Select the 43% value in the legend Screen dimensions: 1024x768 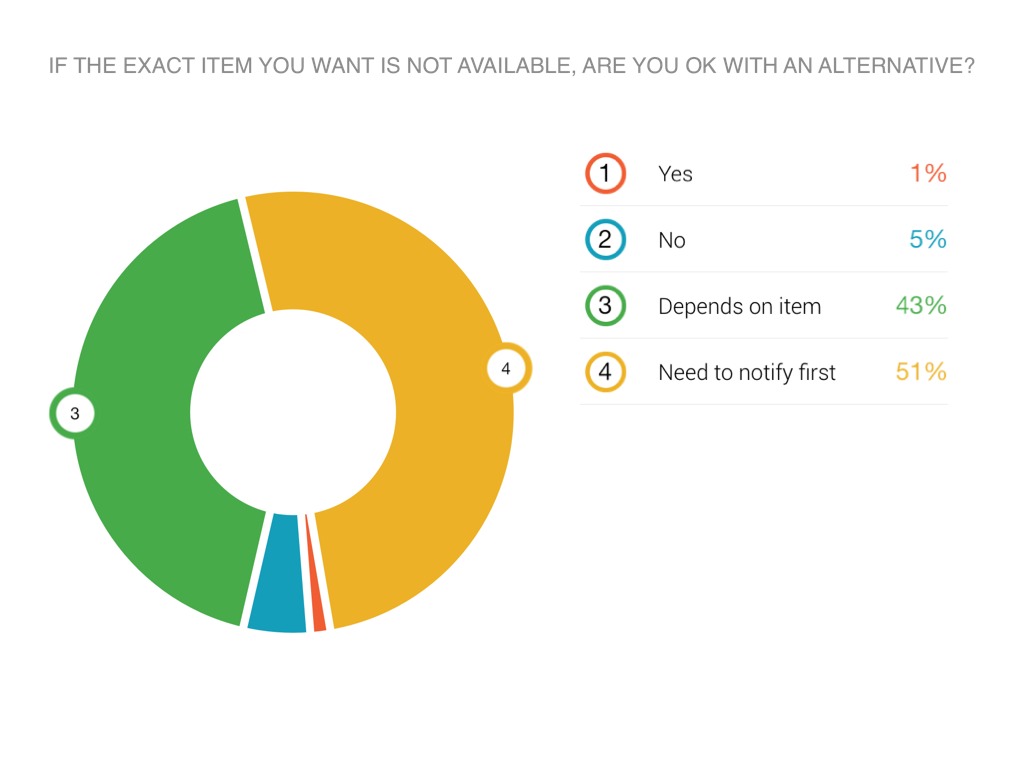click(920, 306)
